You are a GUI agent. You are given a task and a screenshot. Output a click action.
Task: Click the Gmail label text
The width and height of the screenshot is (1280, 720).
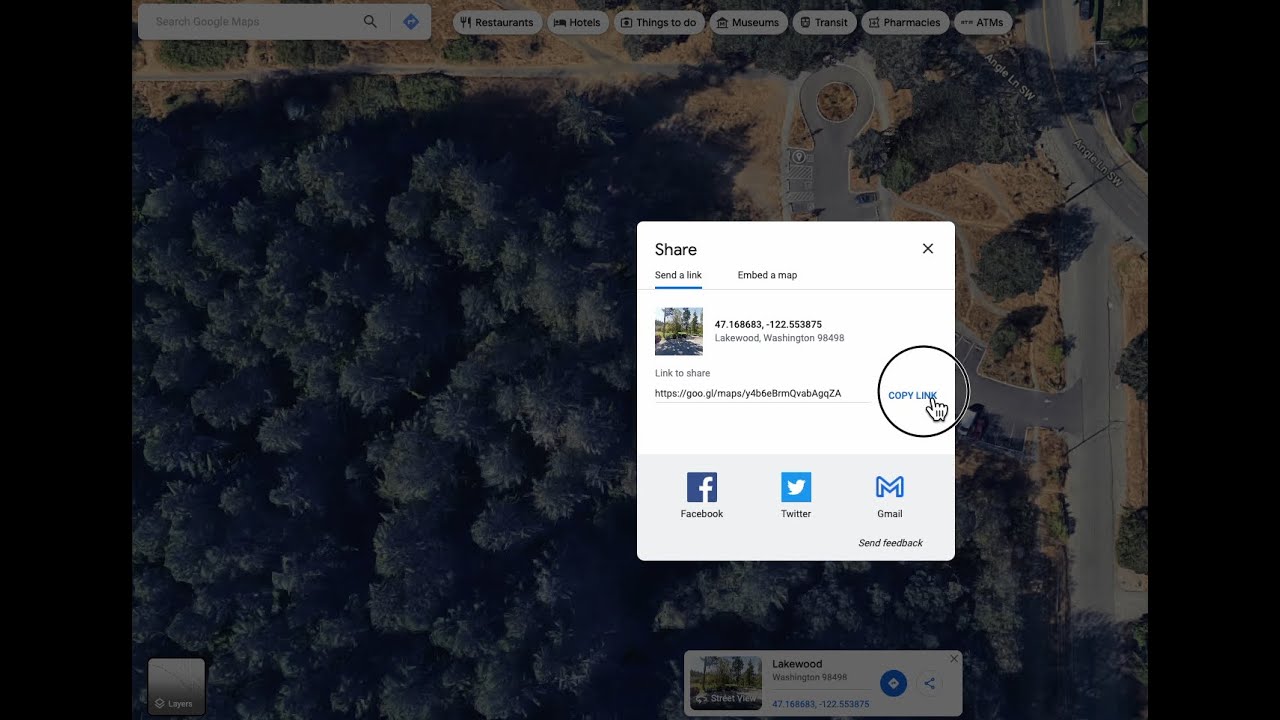coord(890,514)
